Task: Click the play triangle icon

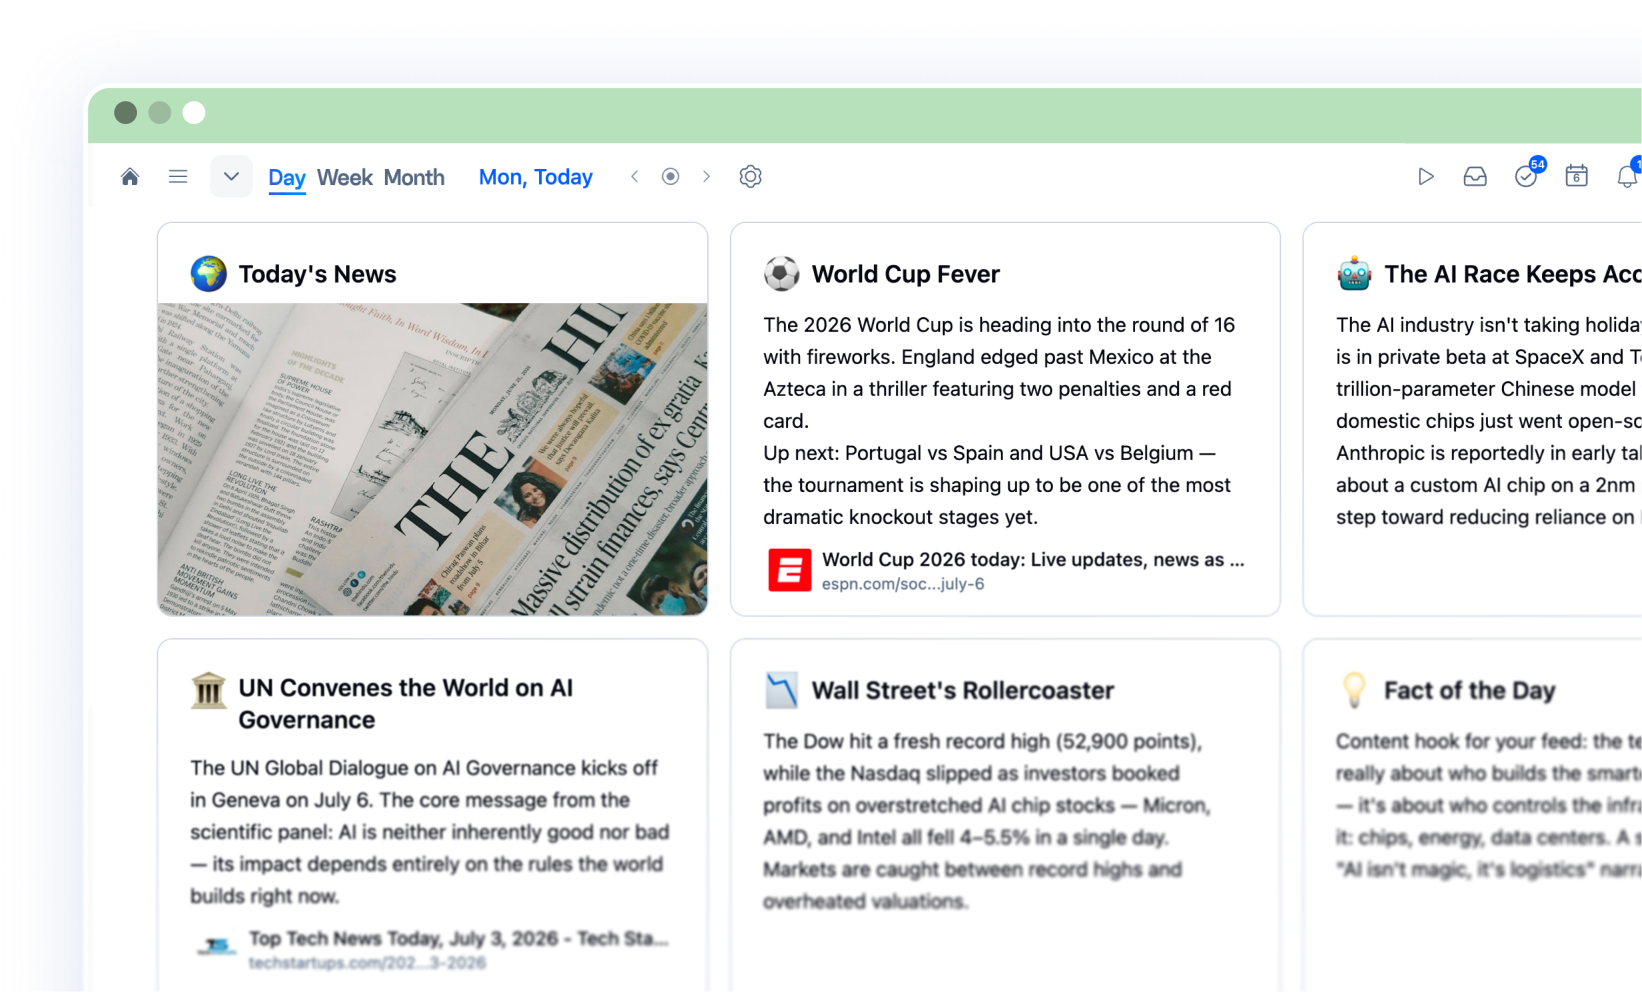Action: tap(1426, 177)
